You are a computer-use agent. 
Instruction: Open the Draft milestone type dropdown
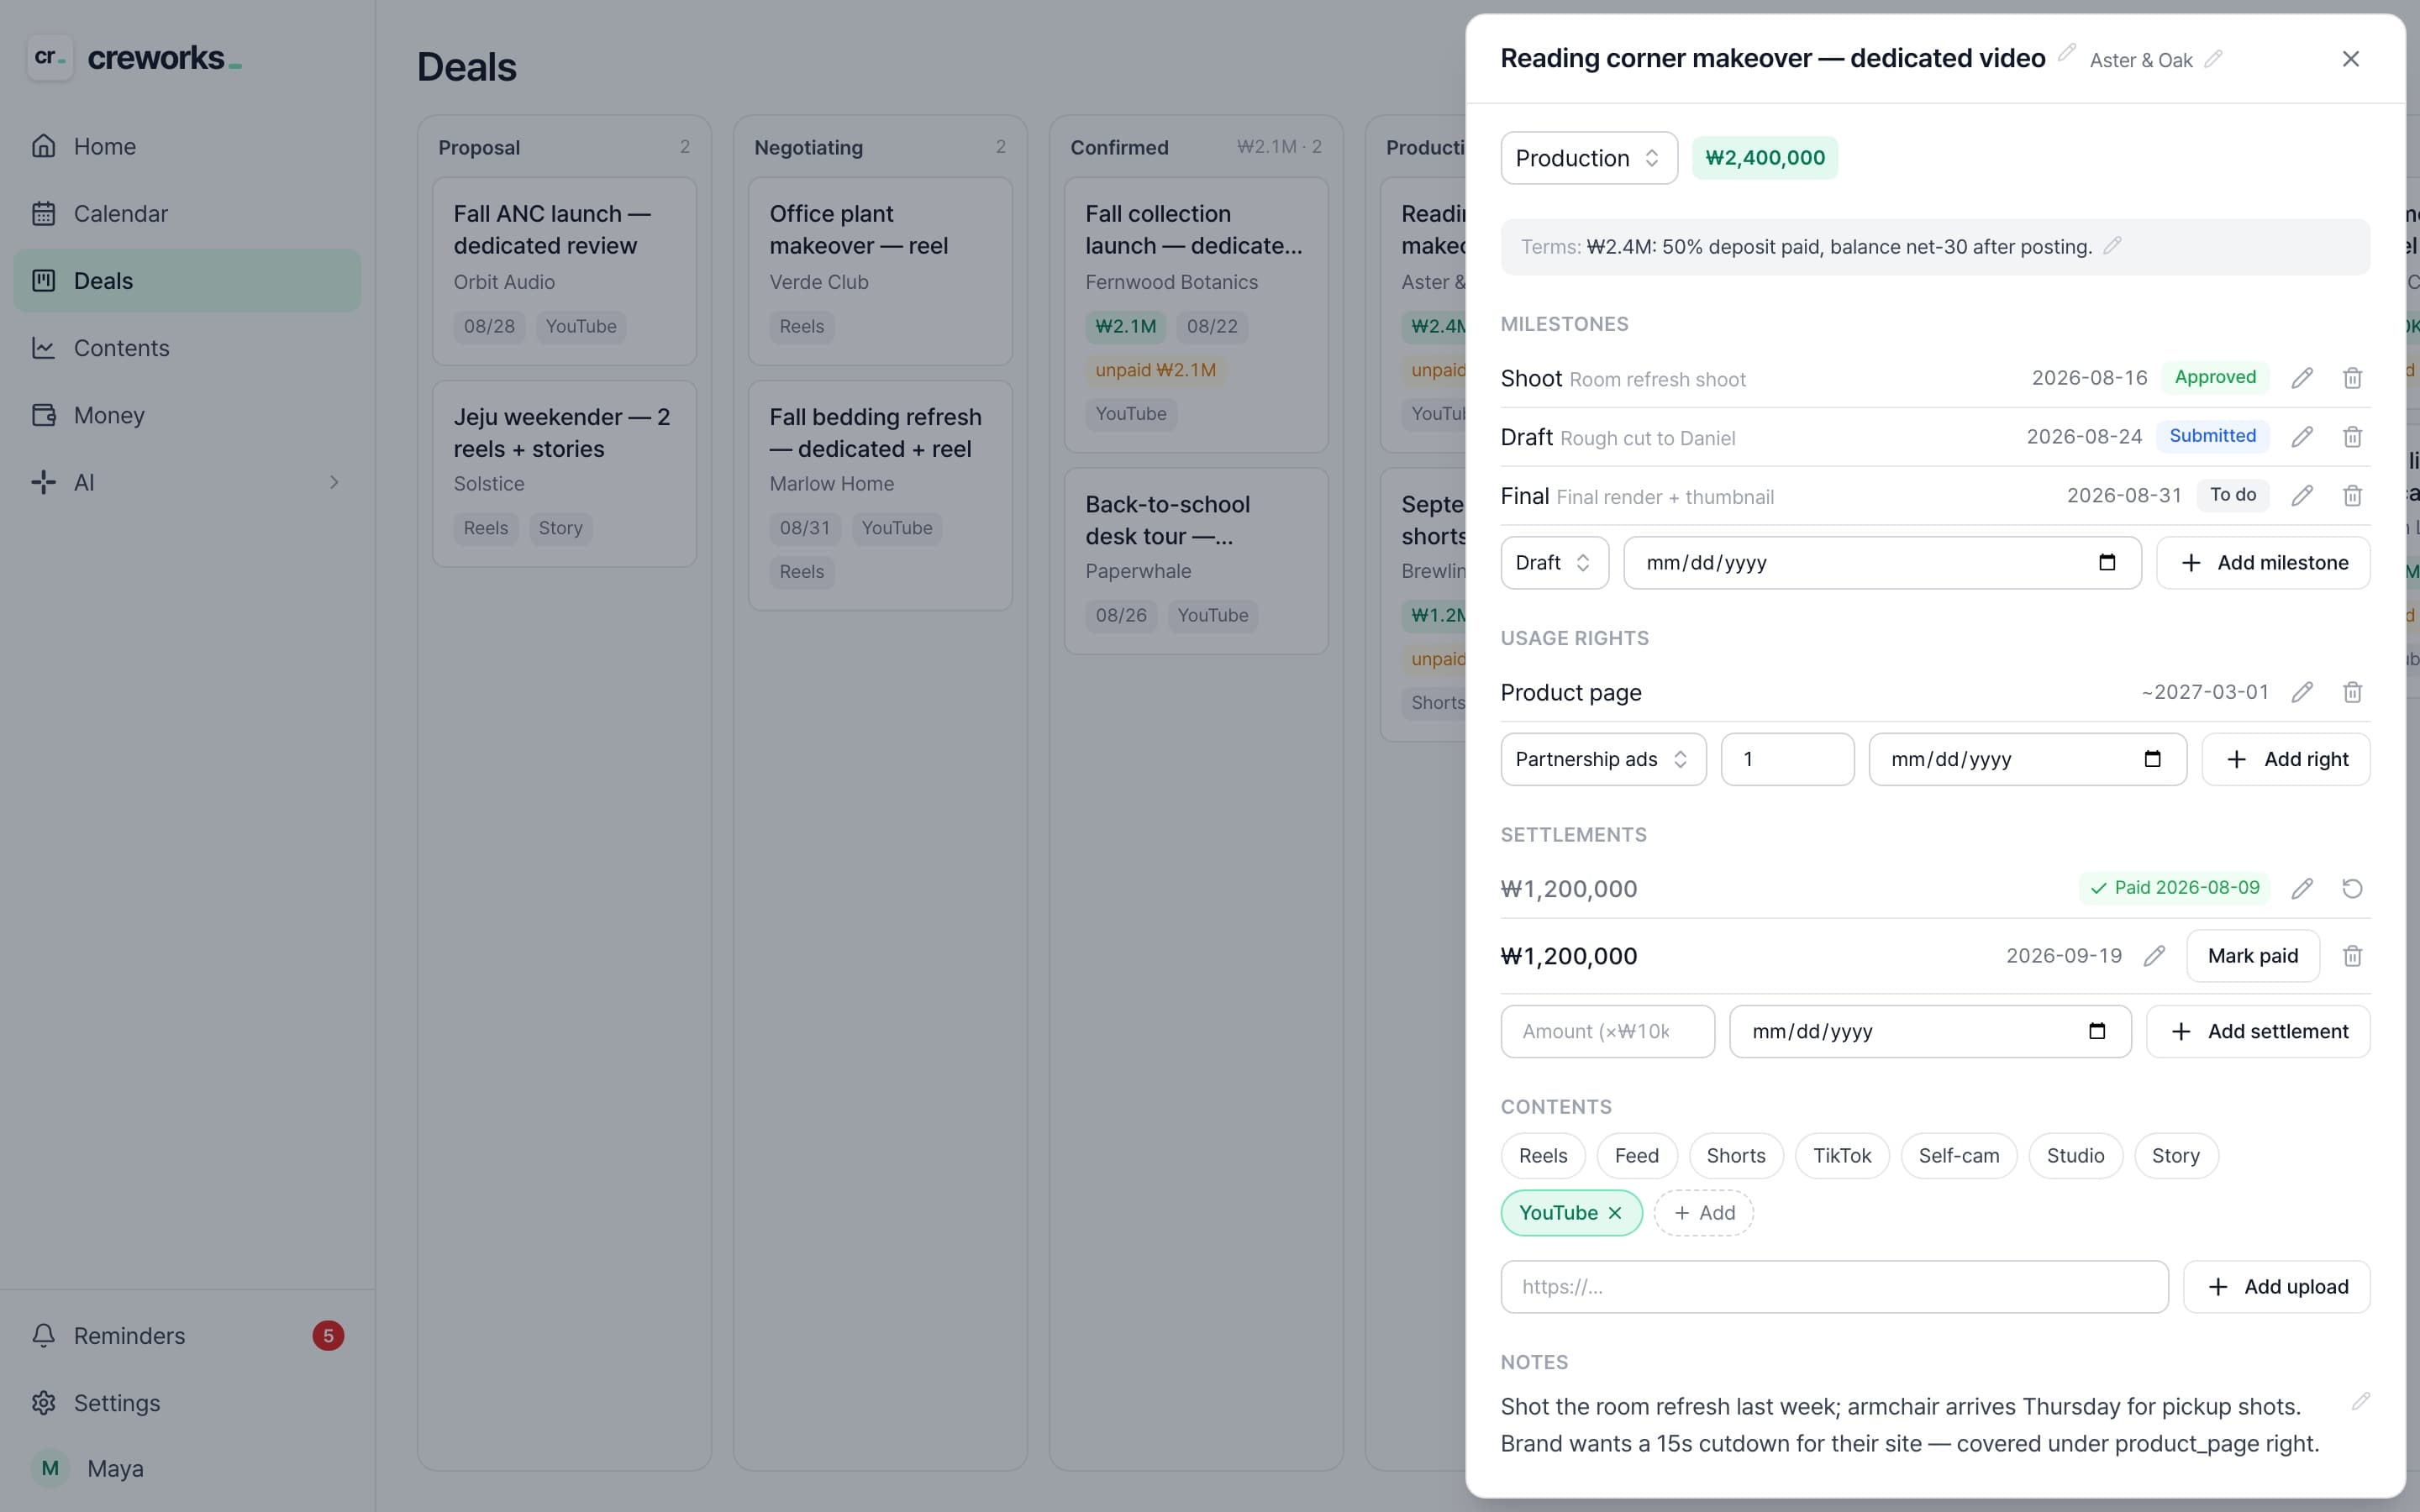(1554, 563)
